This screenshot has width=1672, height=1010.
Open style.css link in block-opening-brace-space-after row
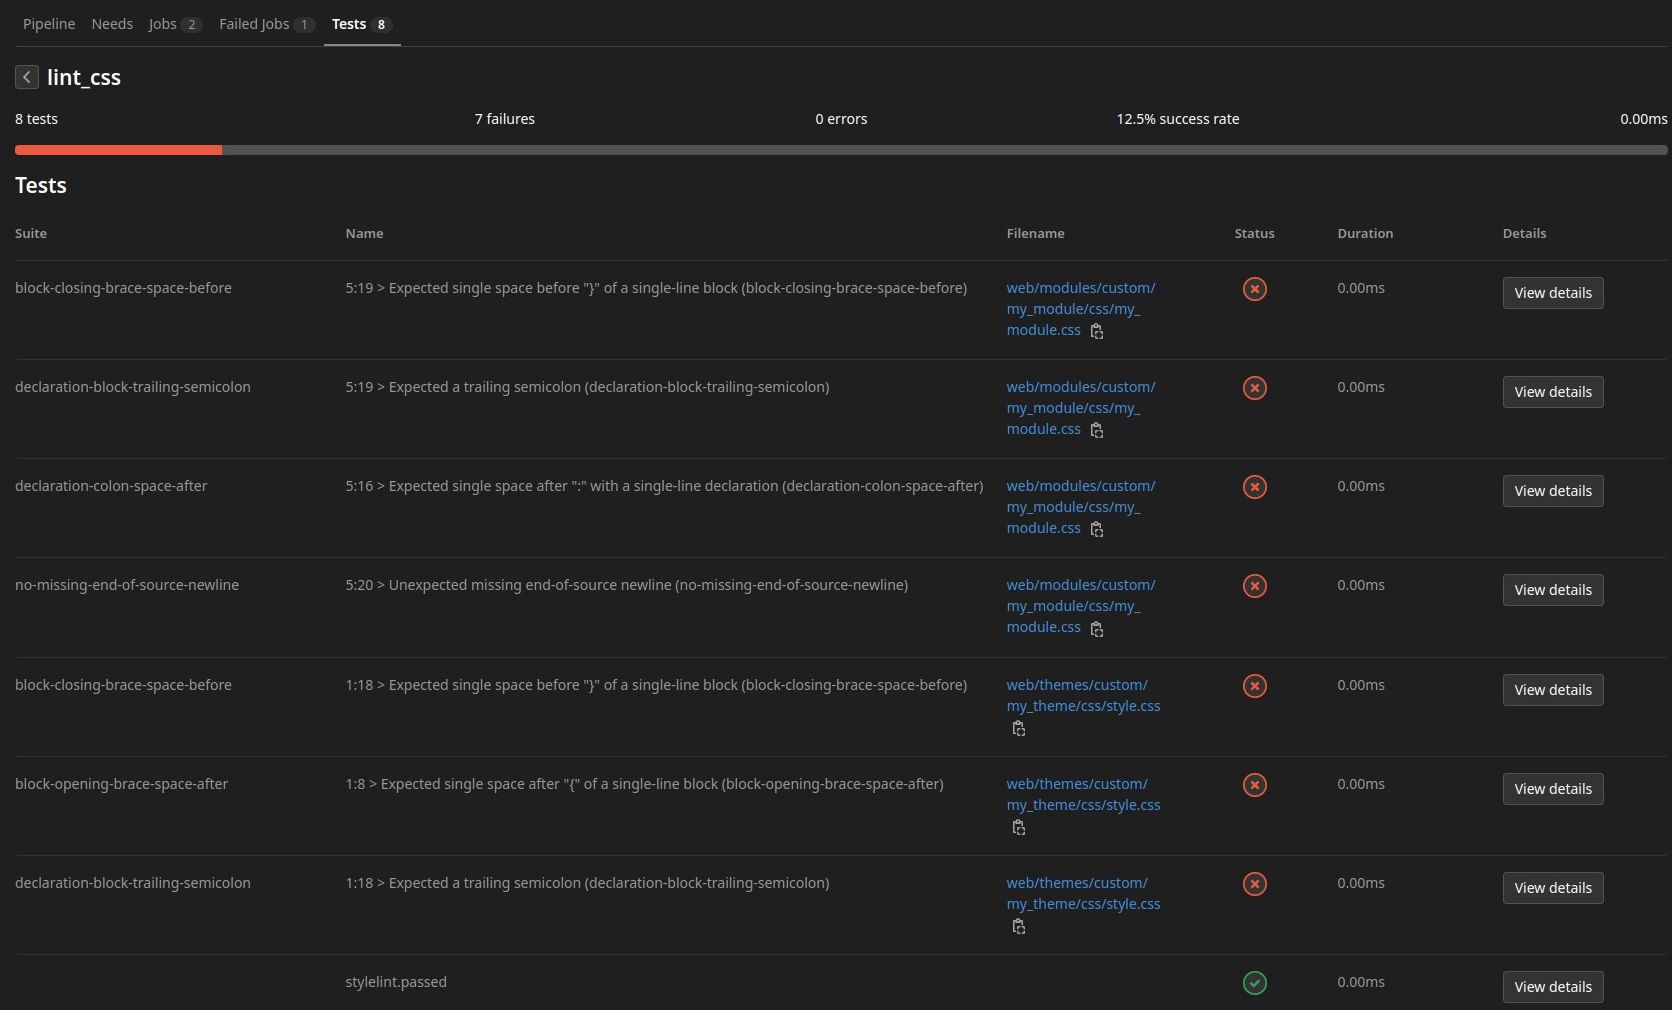(x=1083, y=795)
